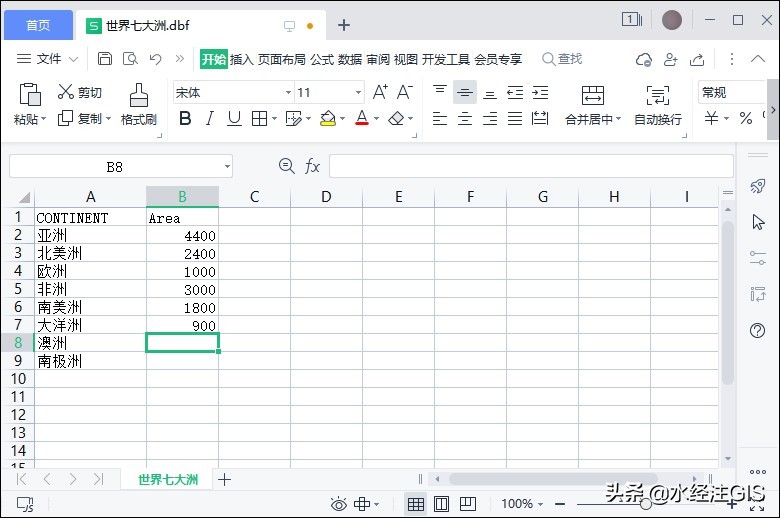Click the formula bar input

(x=531, y=166)
